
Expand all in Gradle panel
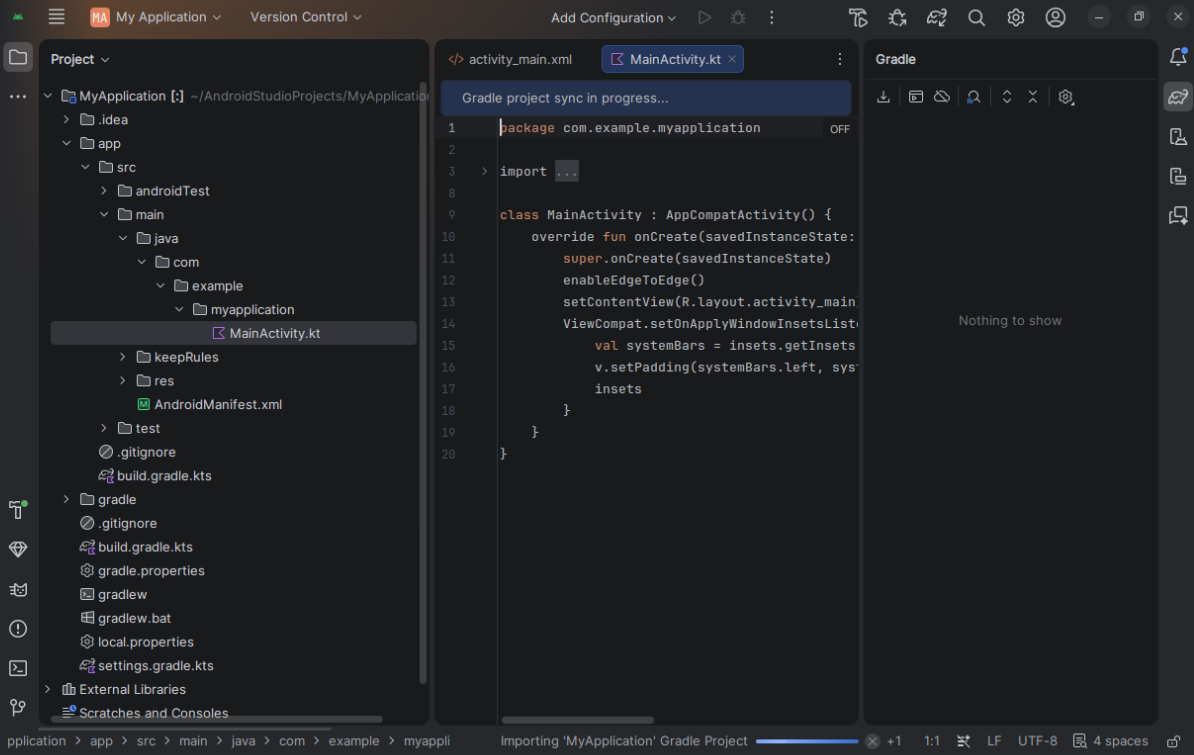[1007, 97]
